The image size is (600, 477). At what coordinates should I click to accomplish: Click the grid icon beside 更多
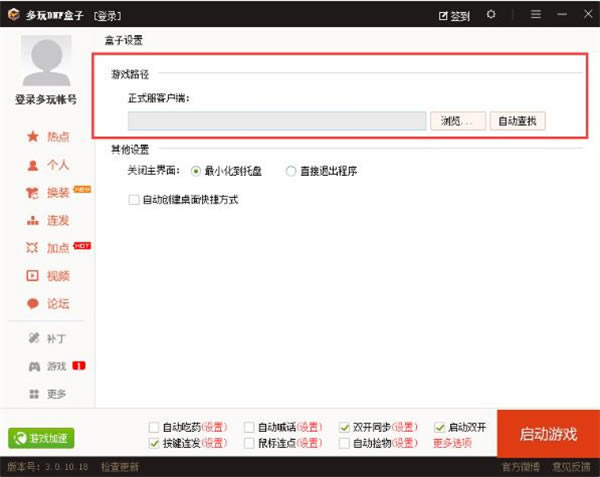[34, 394]
